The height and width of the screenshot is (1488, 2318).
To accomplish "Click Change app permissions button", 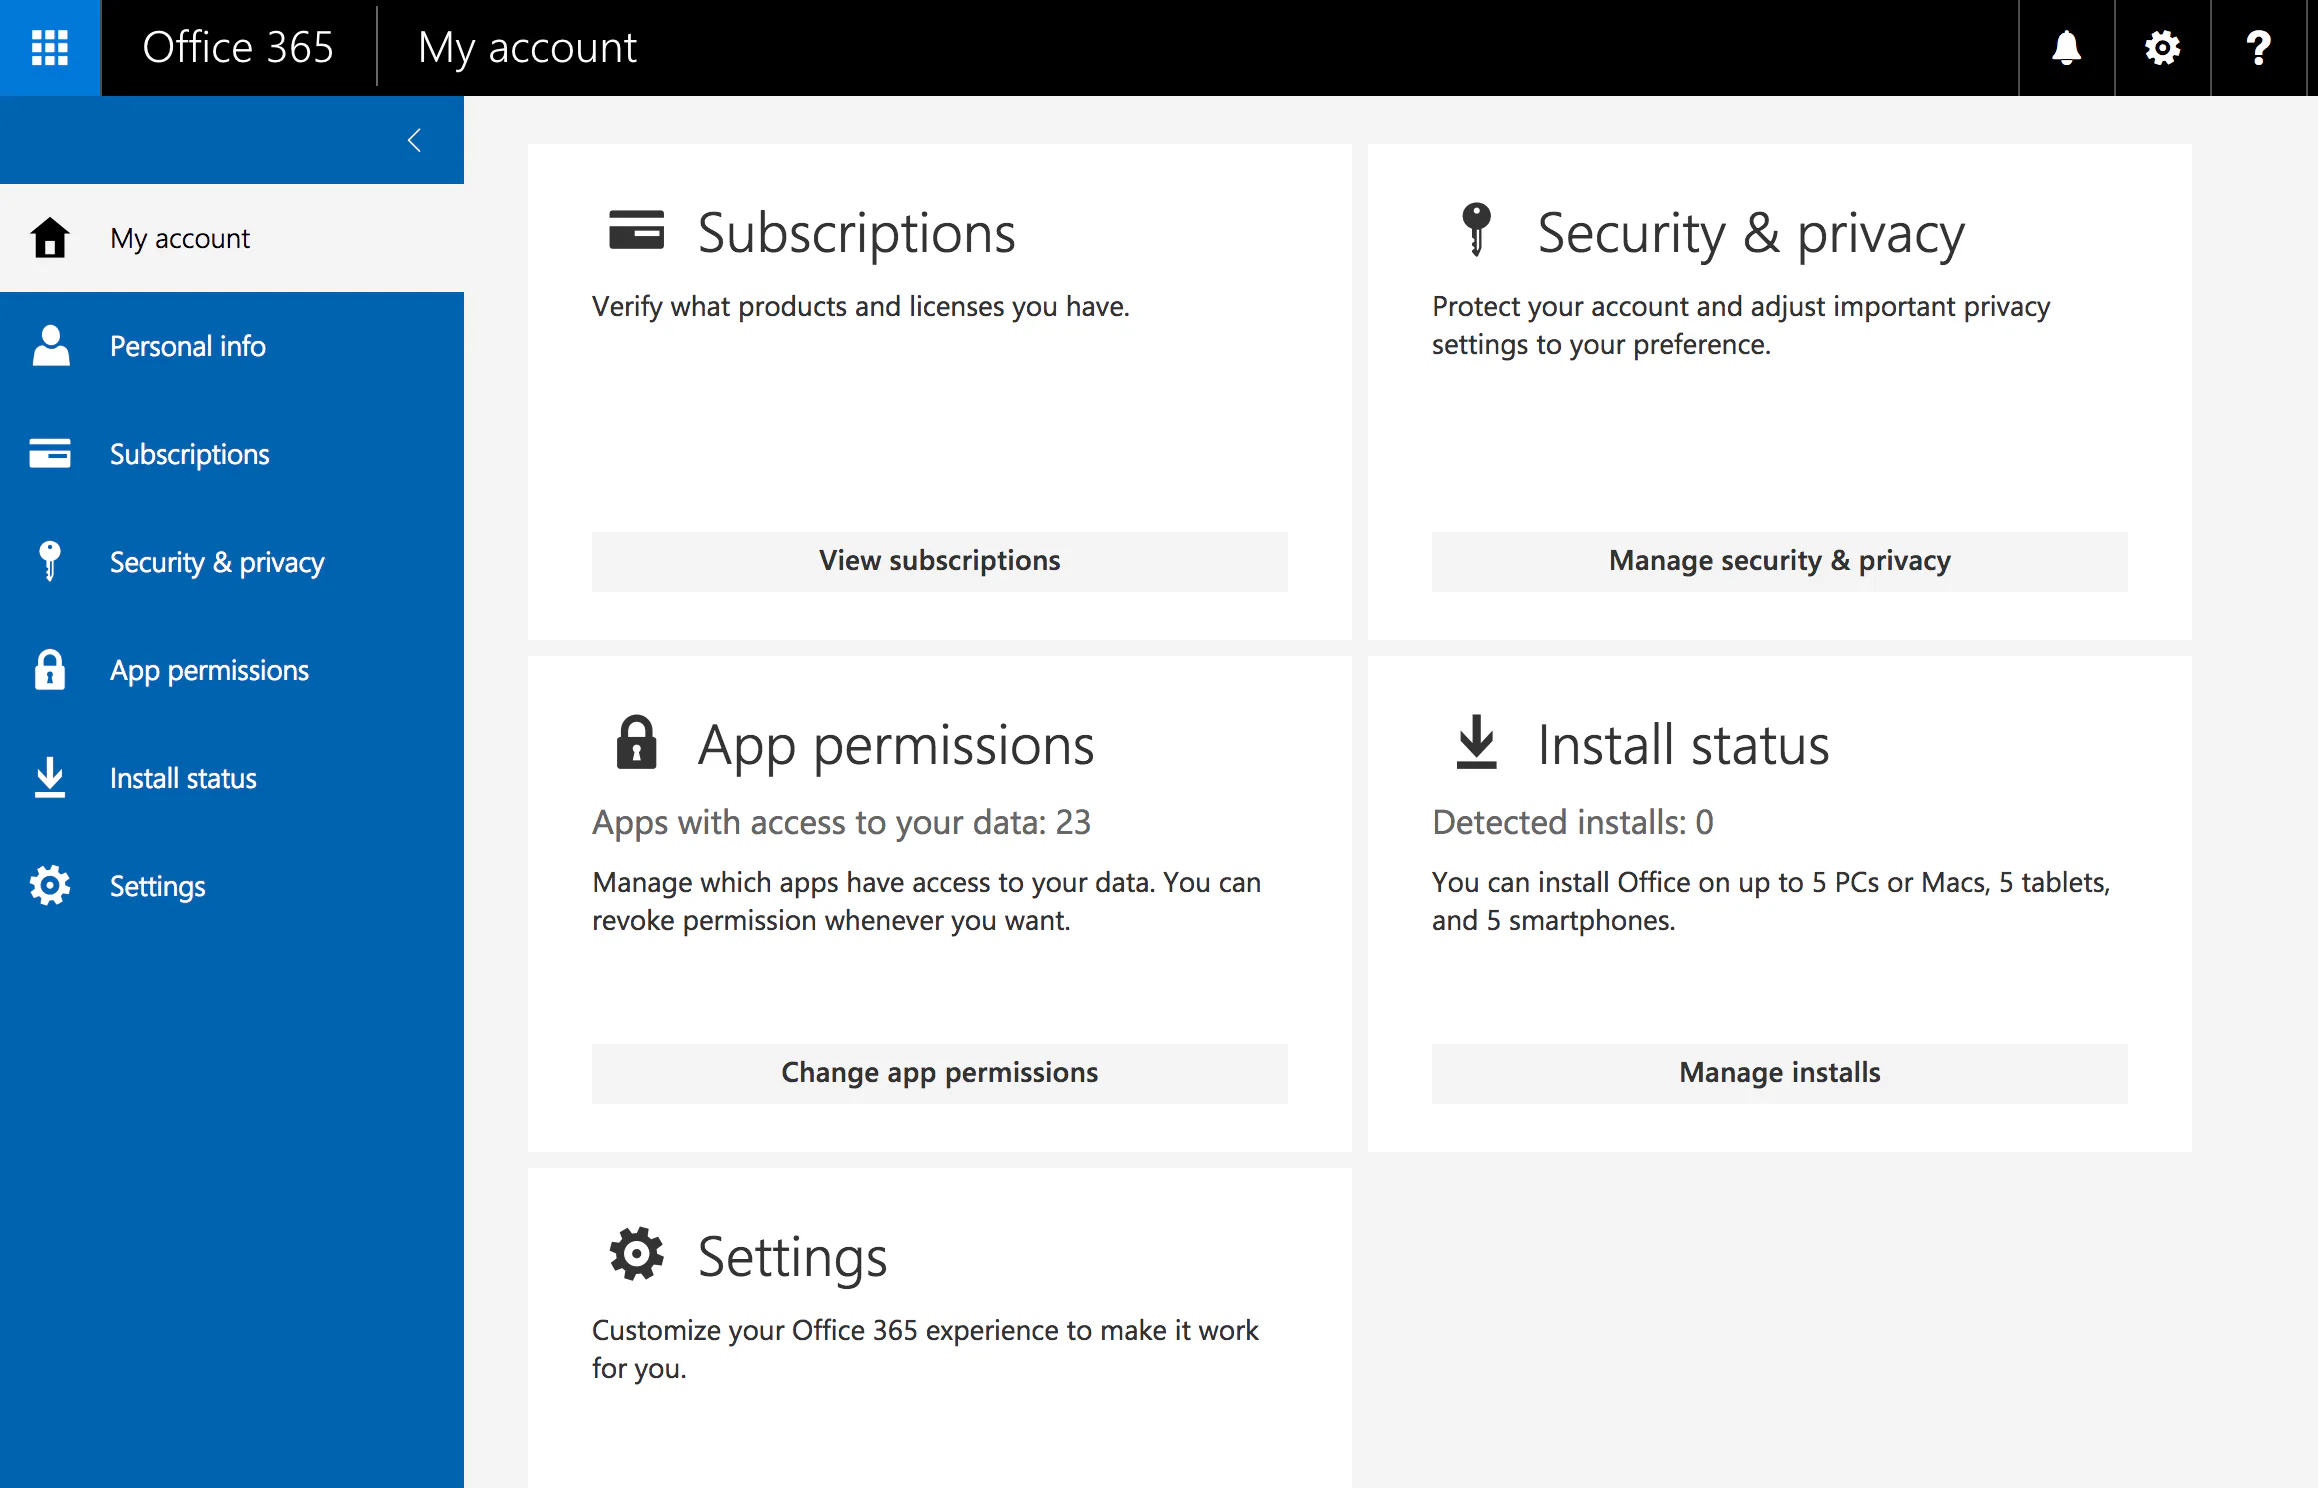I will coord(939,1073).
